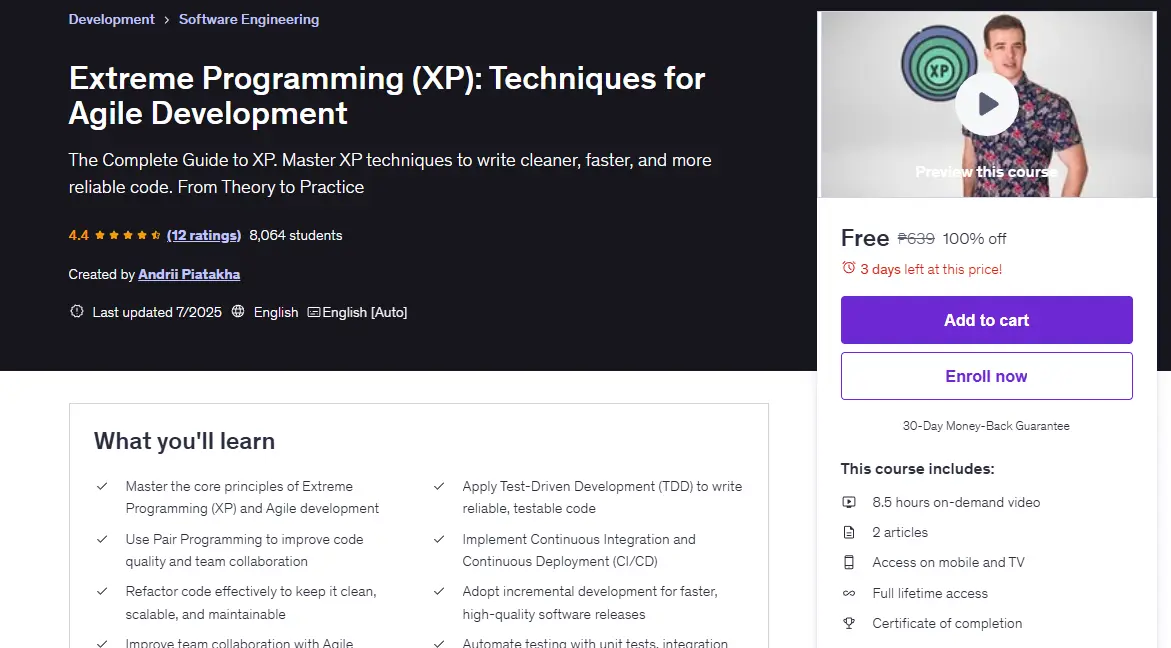Play the course preview video
Viewport: 1171px width, 648px height.
coord(987,104)
